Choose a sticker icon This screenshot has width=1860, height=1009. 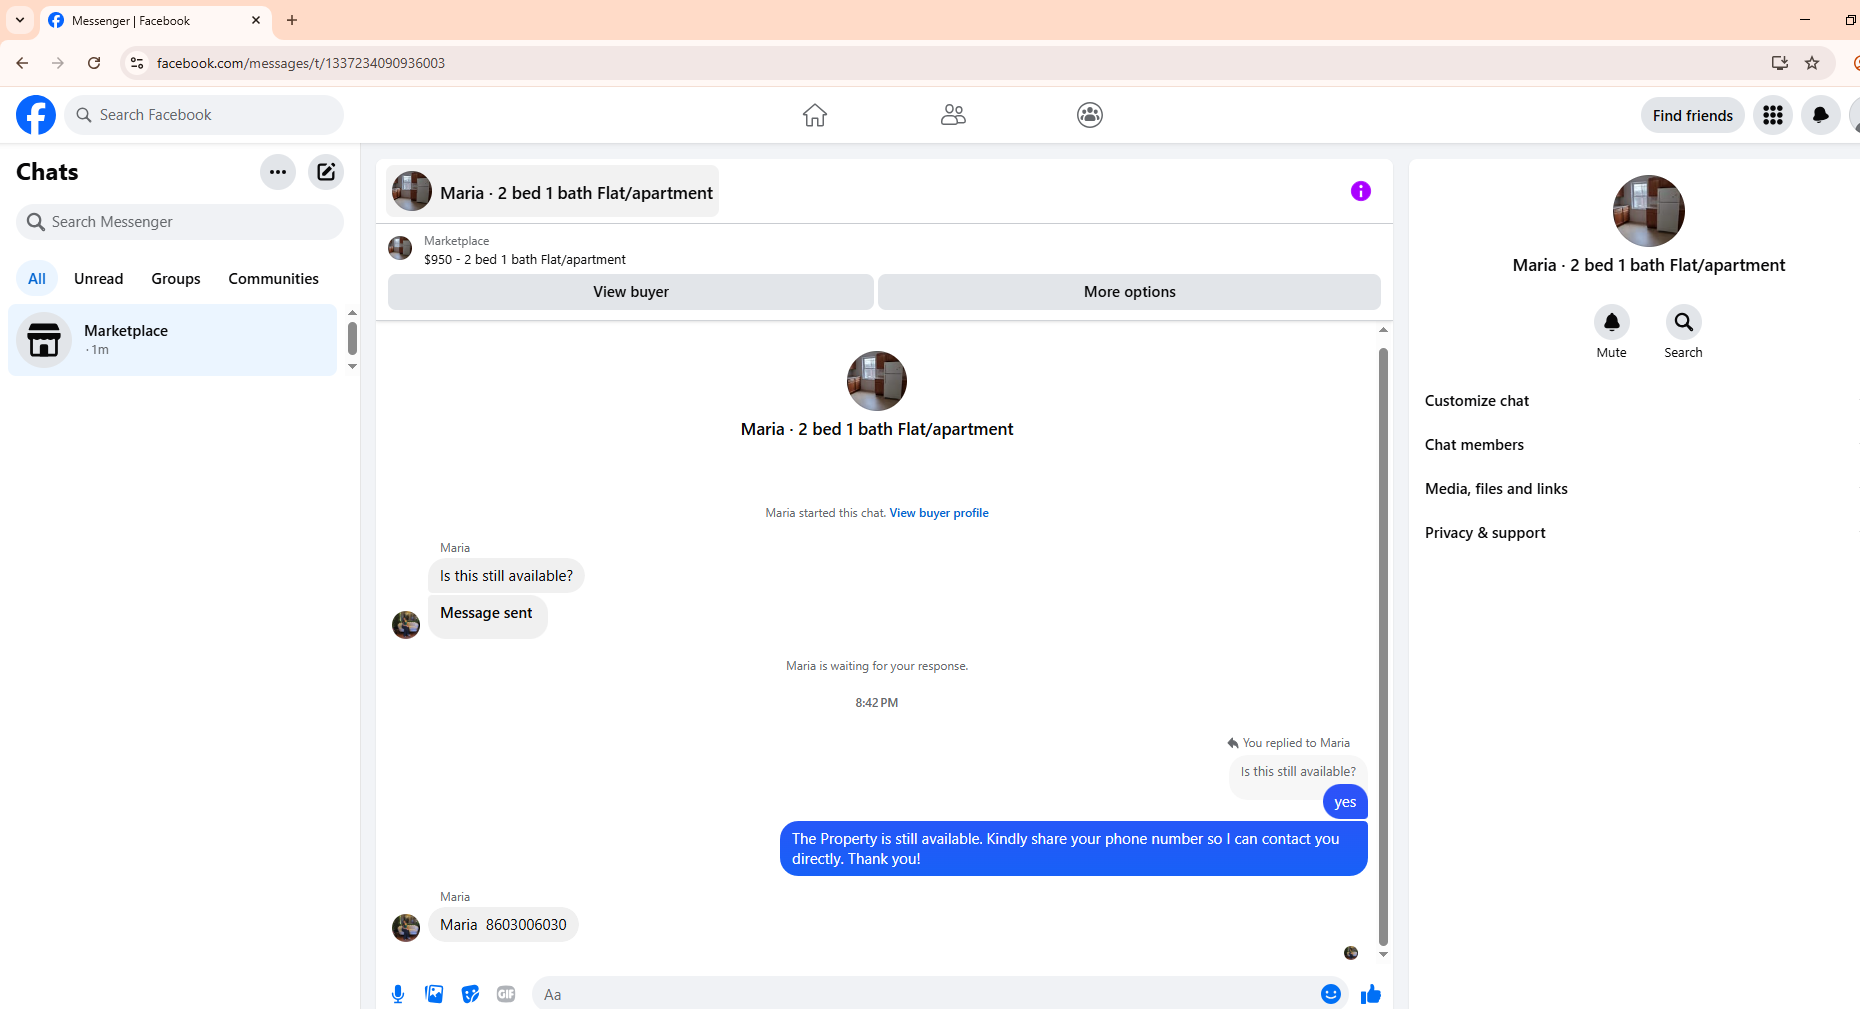click(x=470, y=994)
